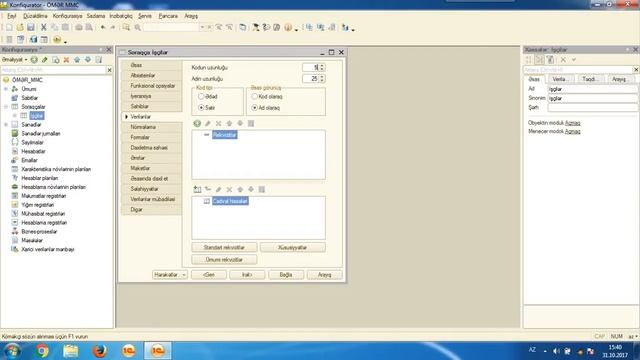Click the volume speaker tray icon
Viewport: 640px width, 360px height.
pyautogui.click(x=556, y=351)
